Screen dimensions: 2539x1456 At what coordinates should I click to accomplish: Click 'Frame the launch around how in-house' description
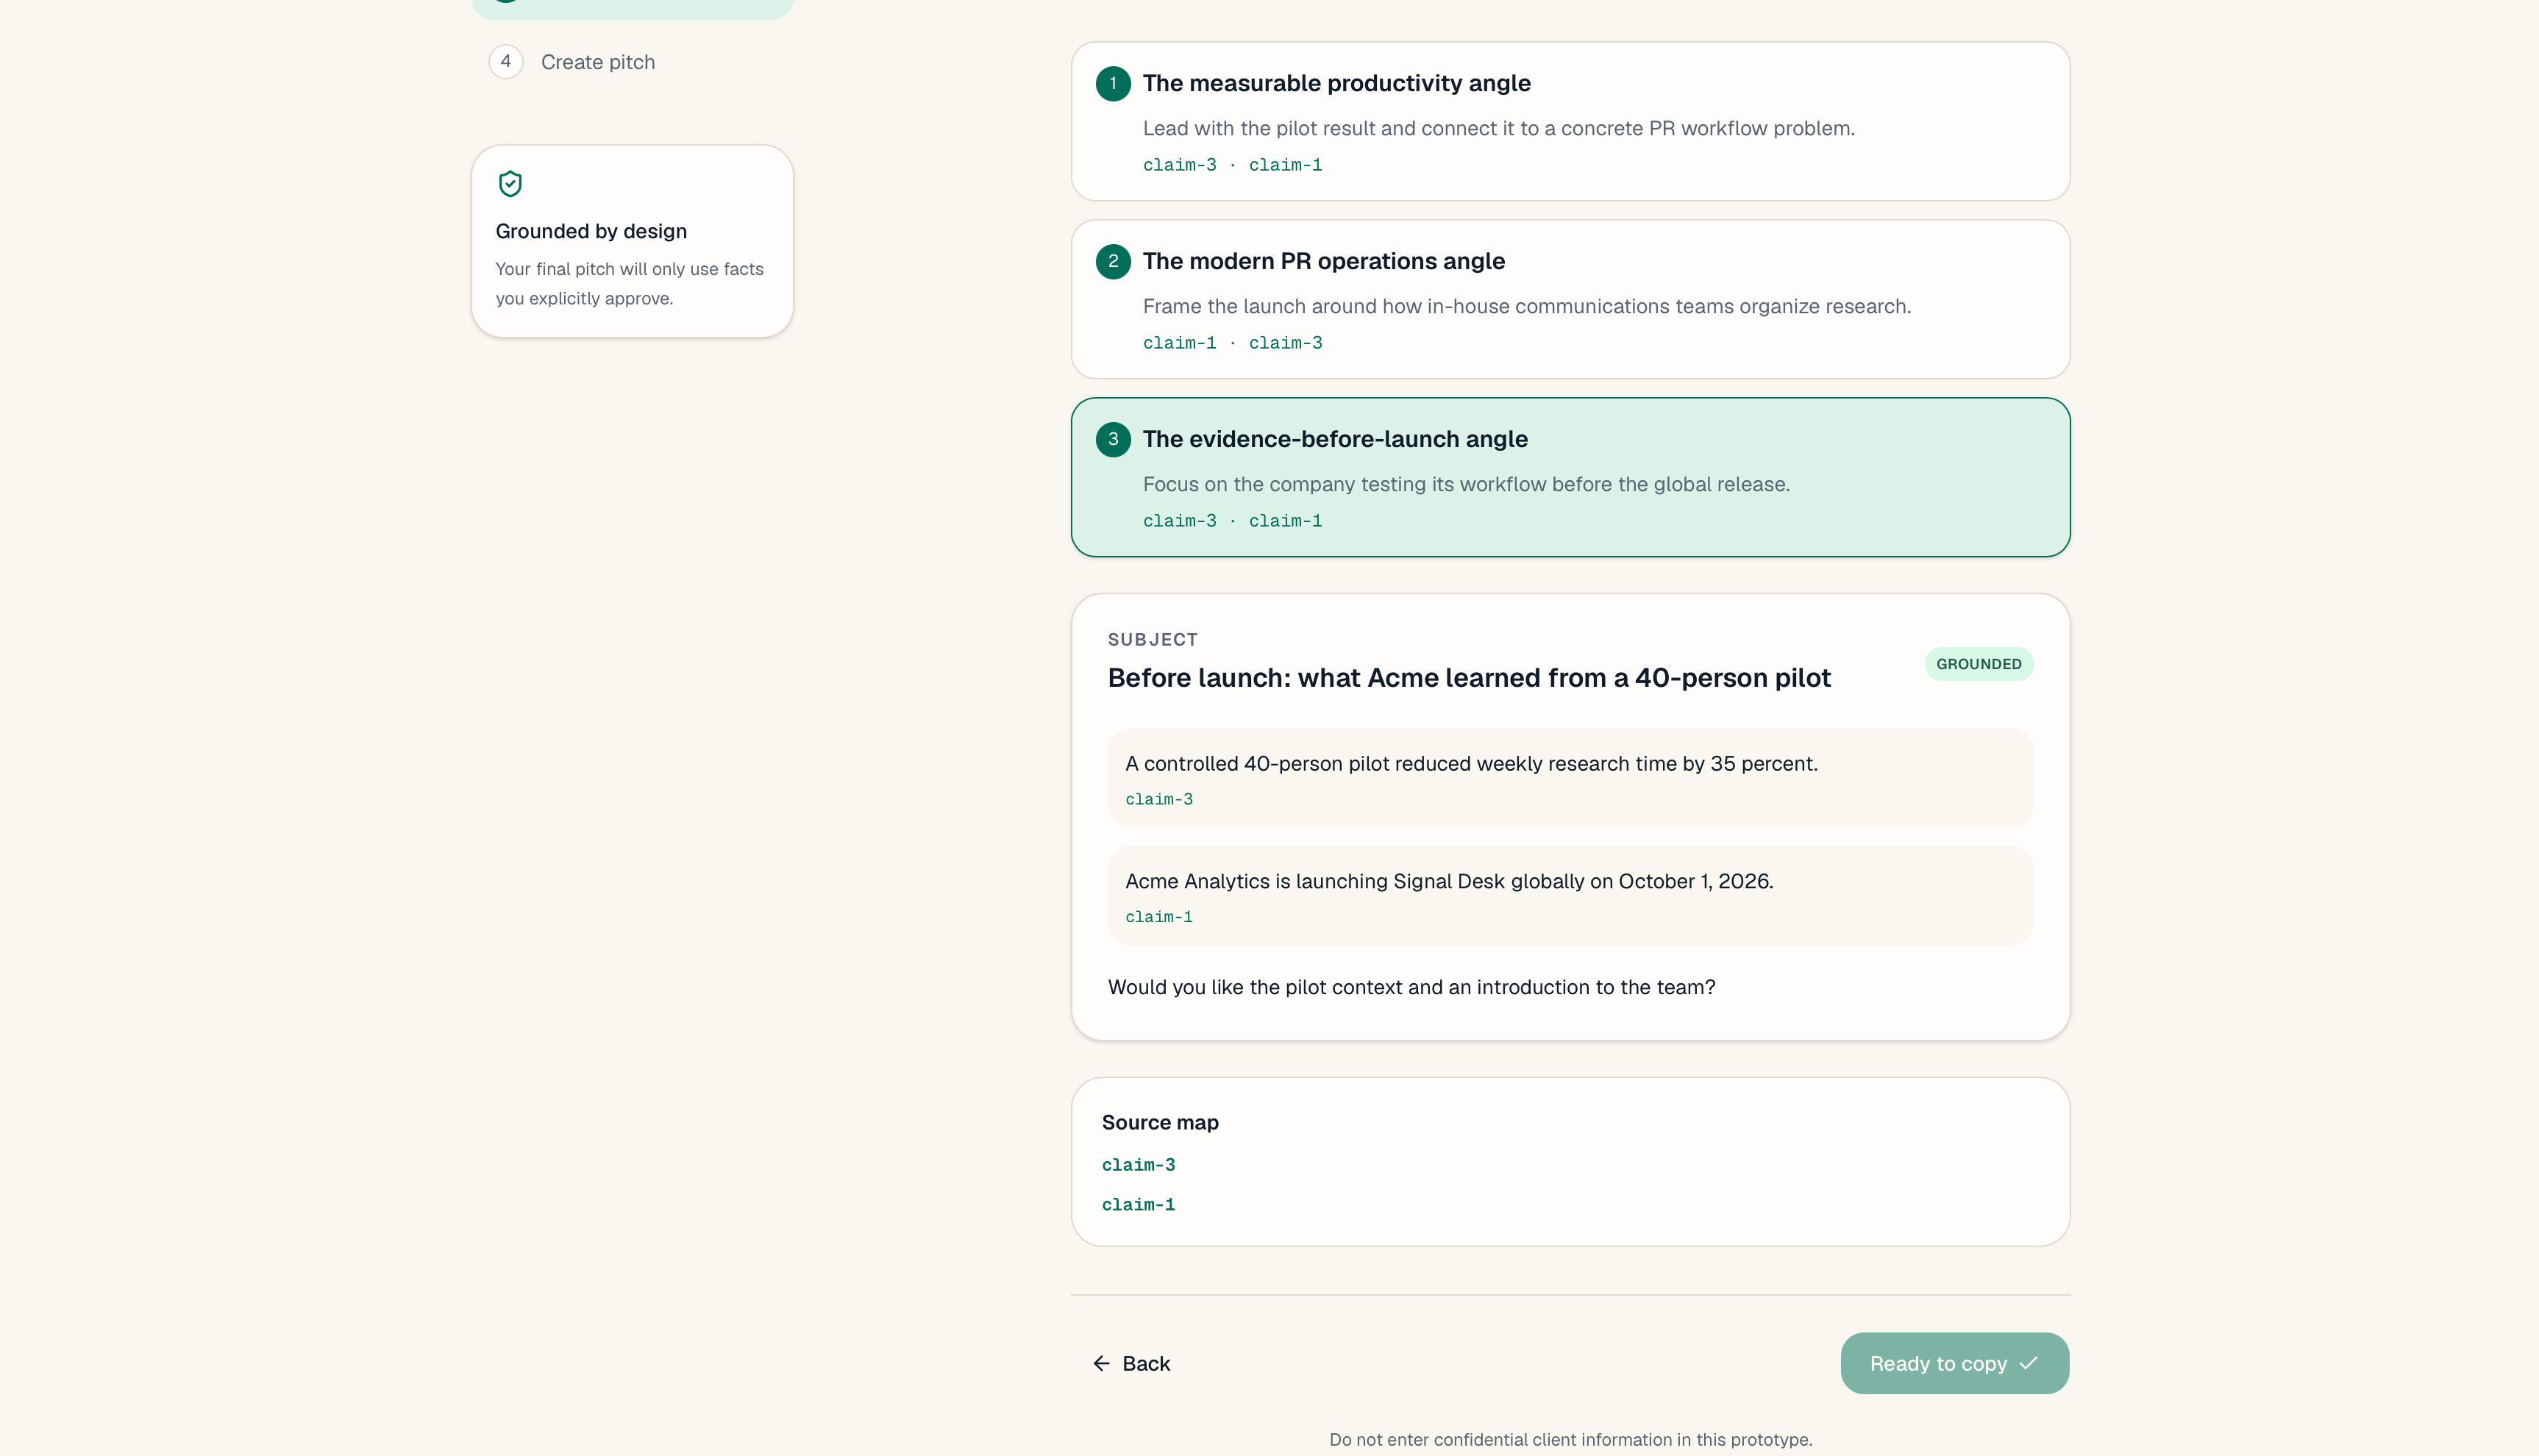coord(1526,307)
